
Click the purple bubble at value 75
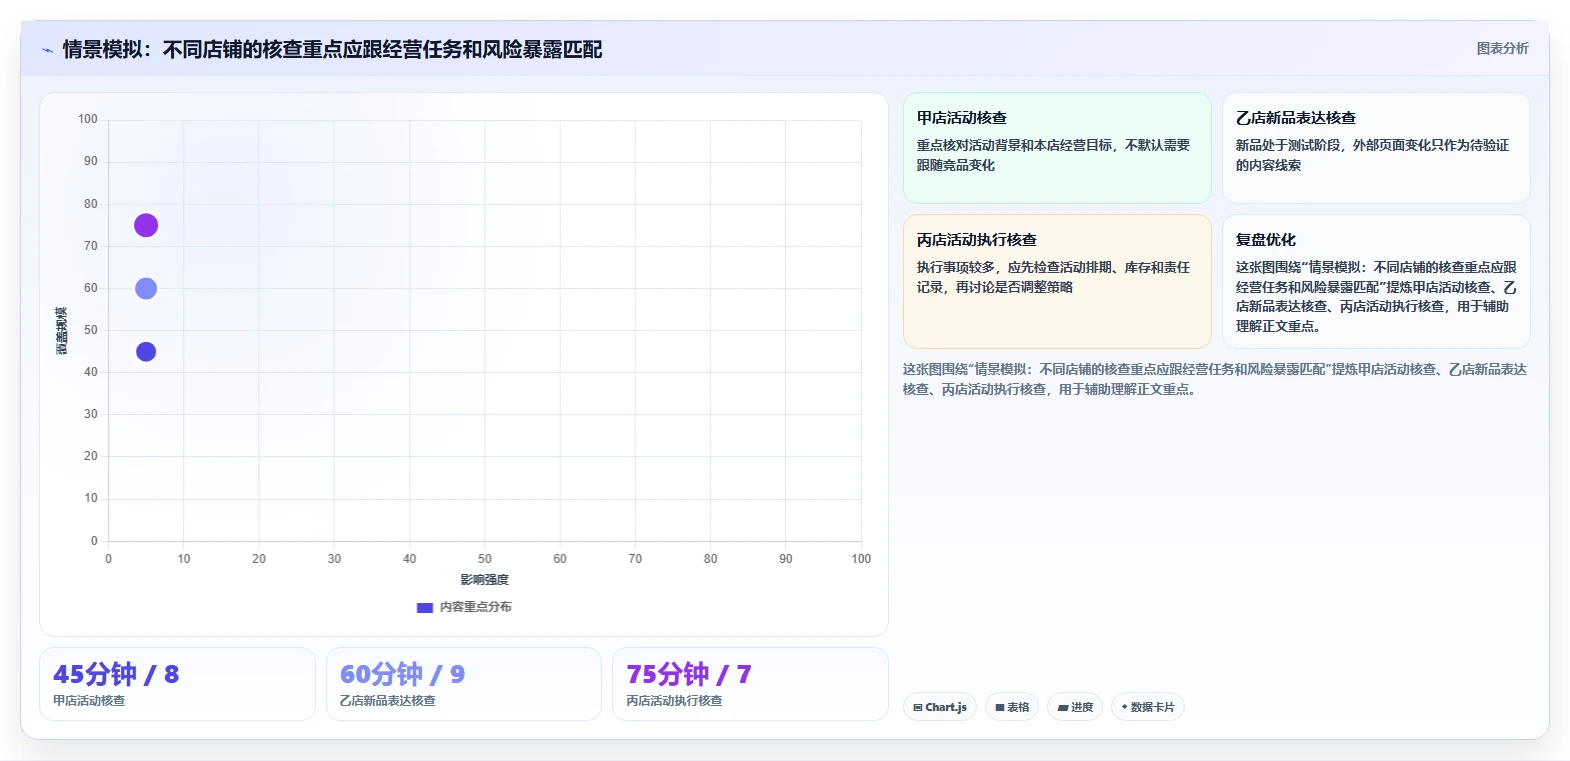pos(146,225)
